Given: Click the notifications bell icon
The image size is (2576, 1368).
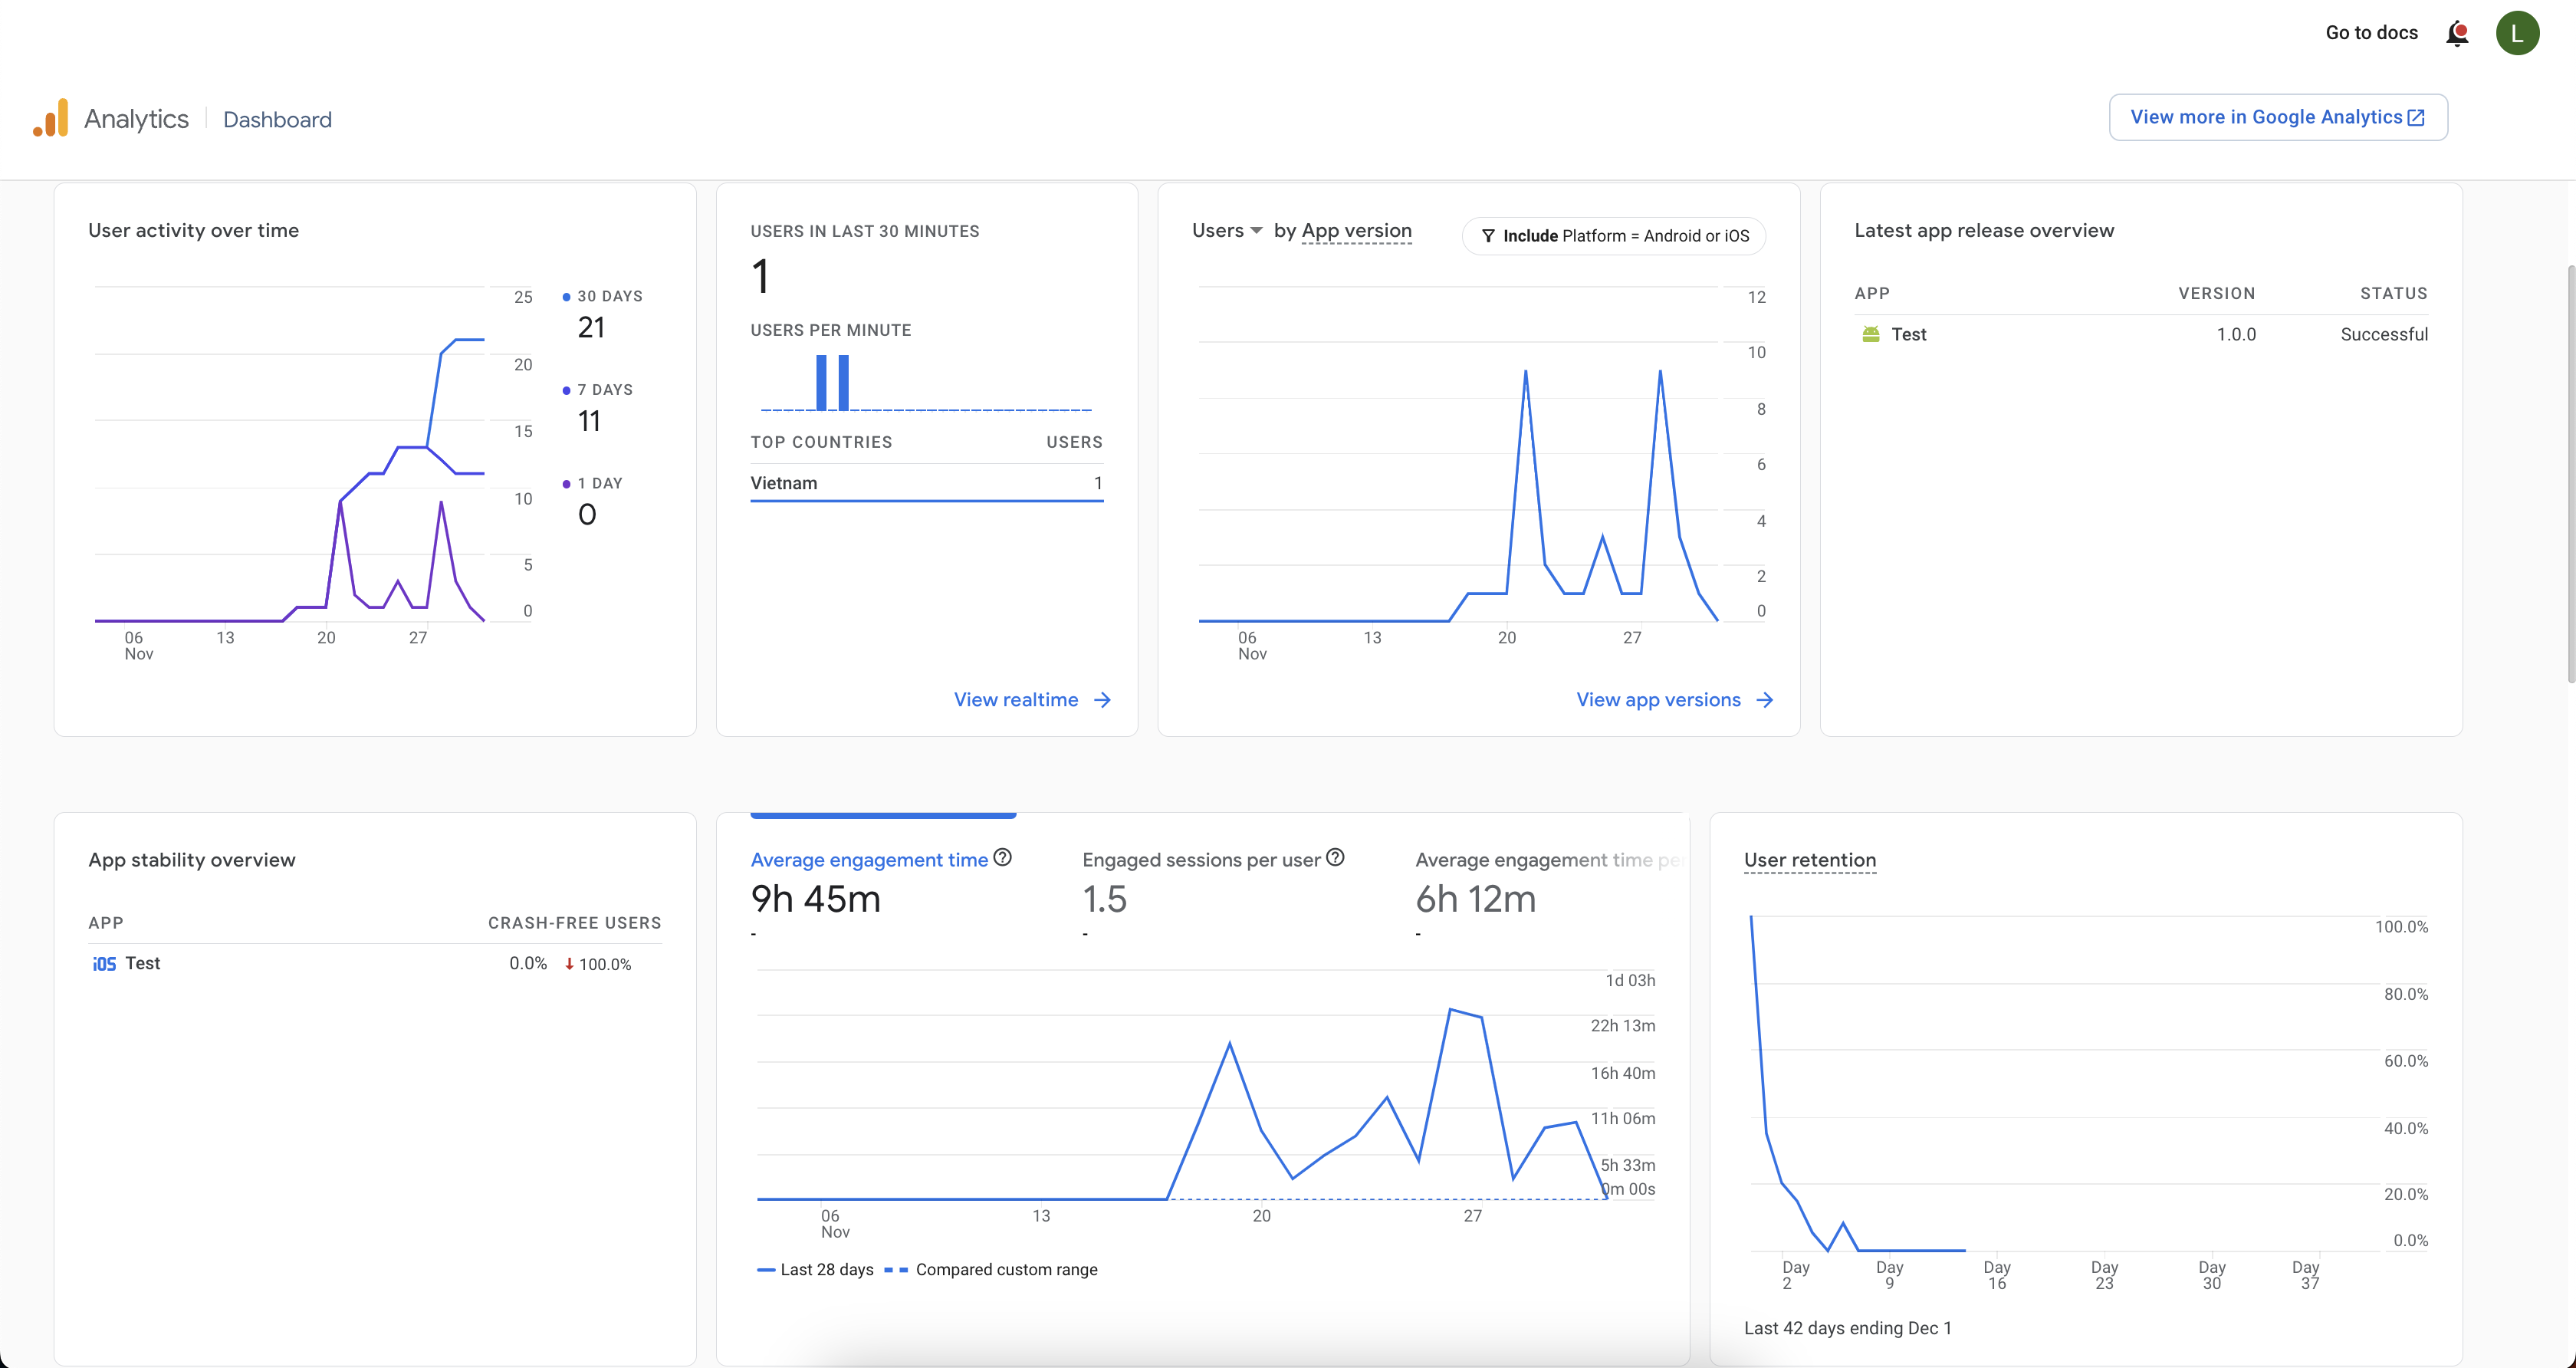Looking at the screenshot, I should pos(2457,33).
